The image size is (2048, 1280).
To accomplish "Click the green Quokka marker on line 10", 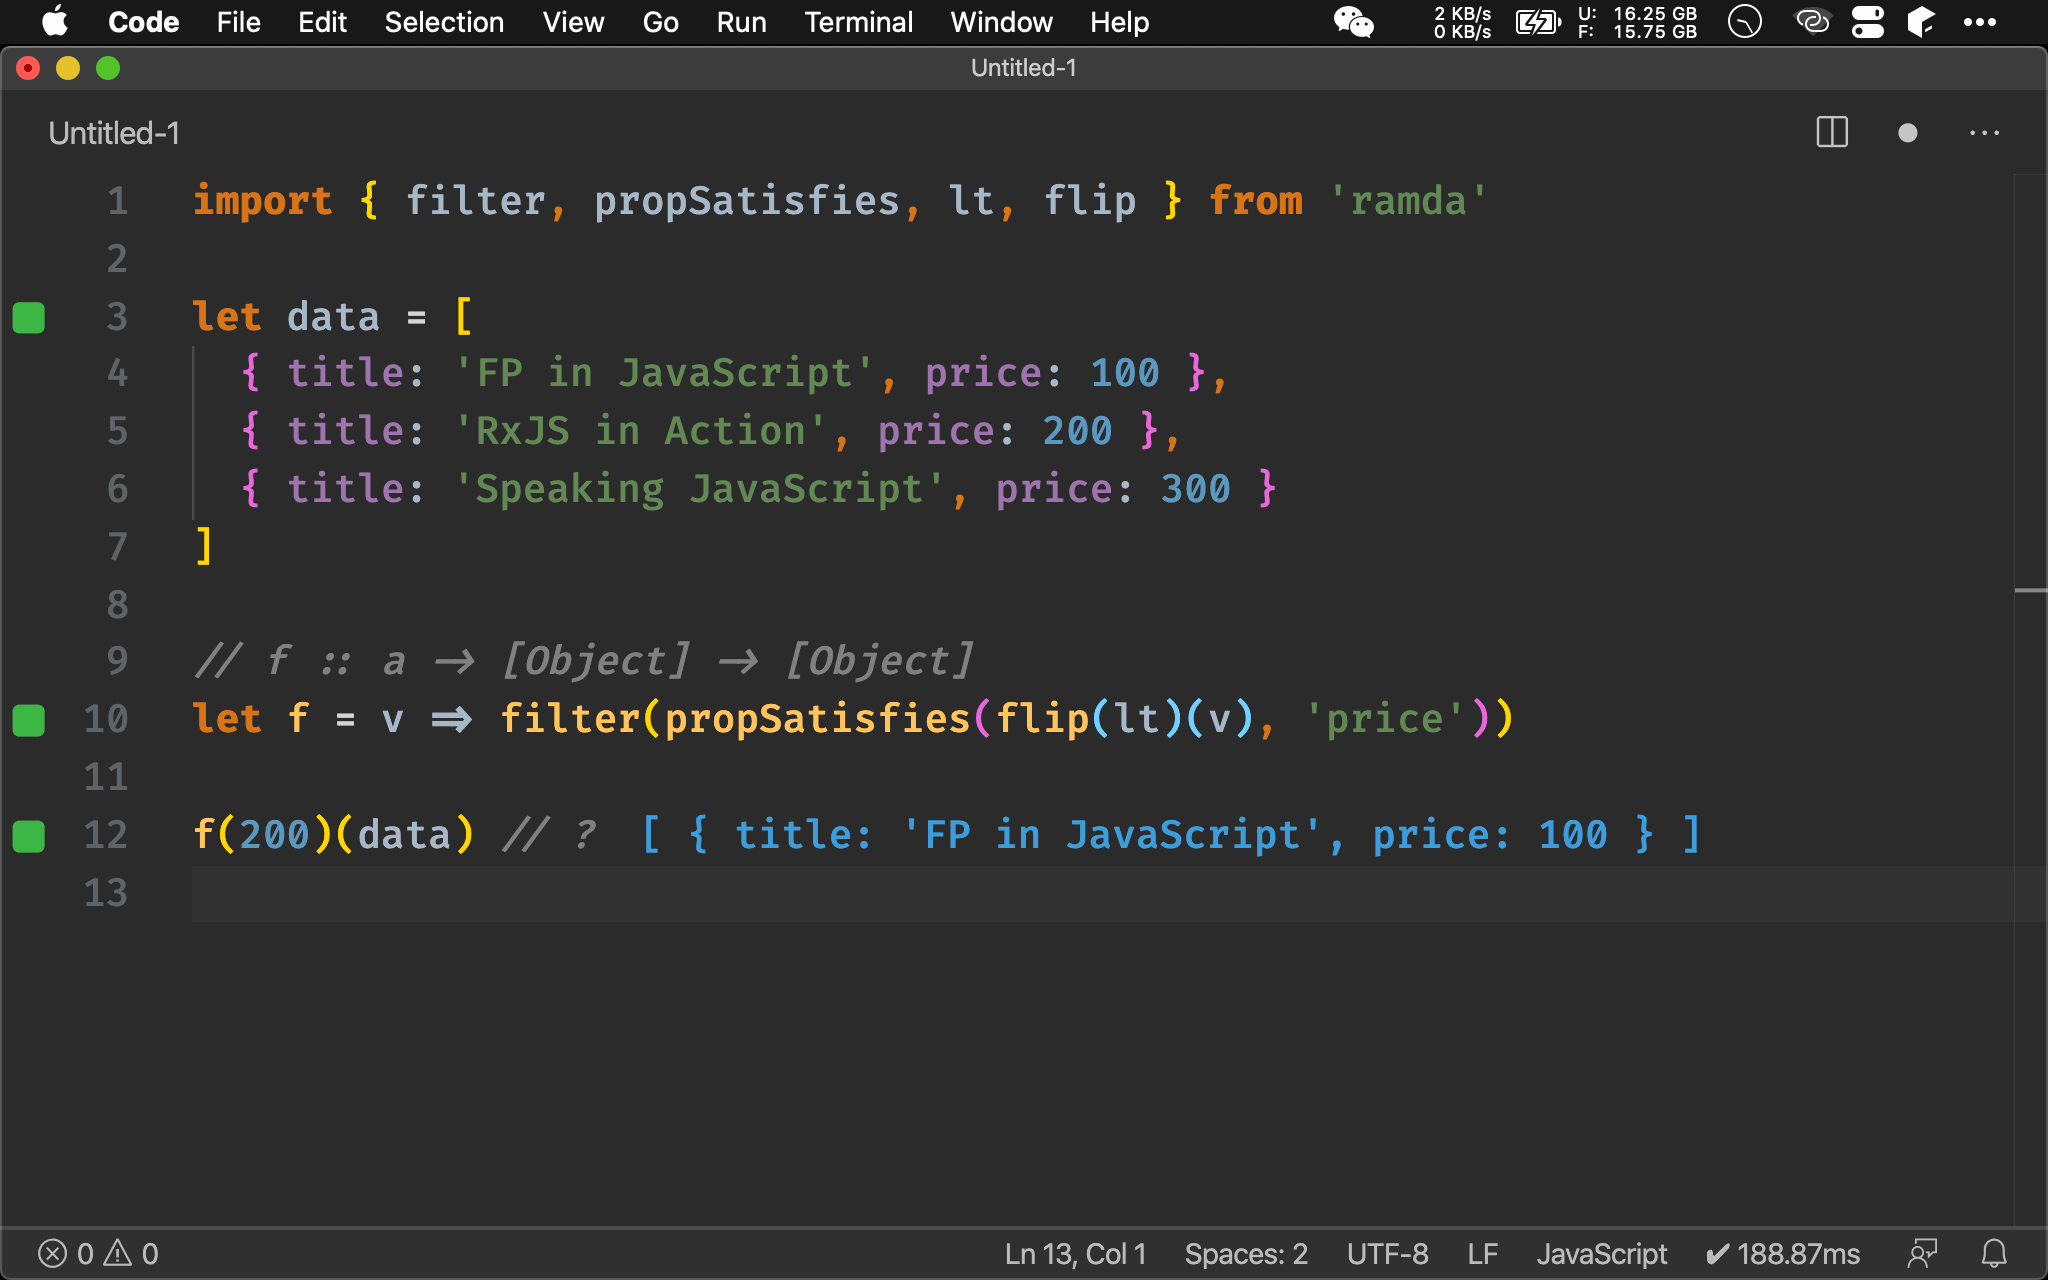I will pos(29,719).
